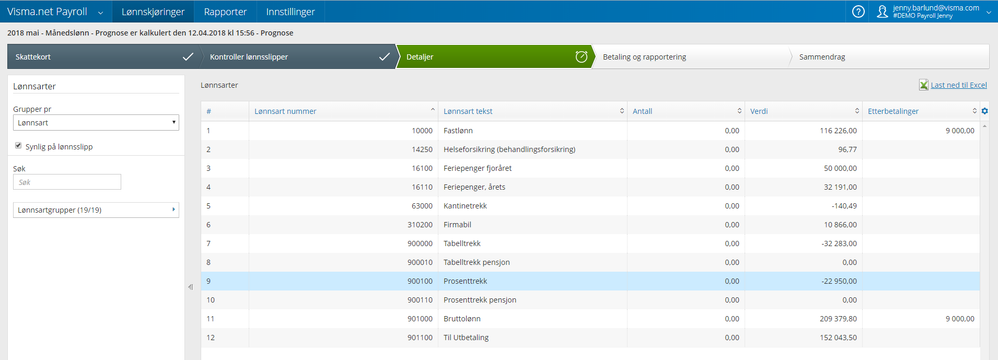998x360 pixels.
Task: Click jenny.barlund@visma.com account name
Action: coord(936,8)
